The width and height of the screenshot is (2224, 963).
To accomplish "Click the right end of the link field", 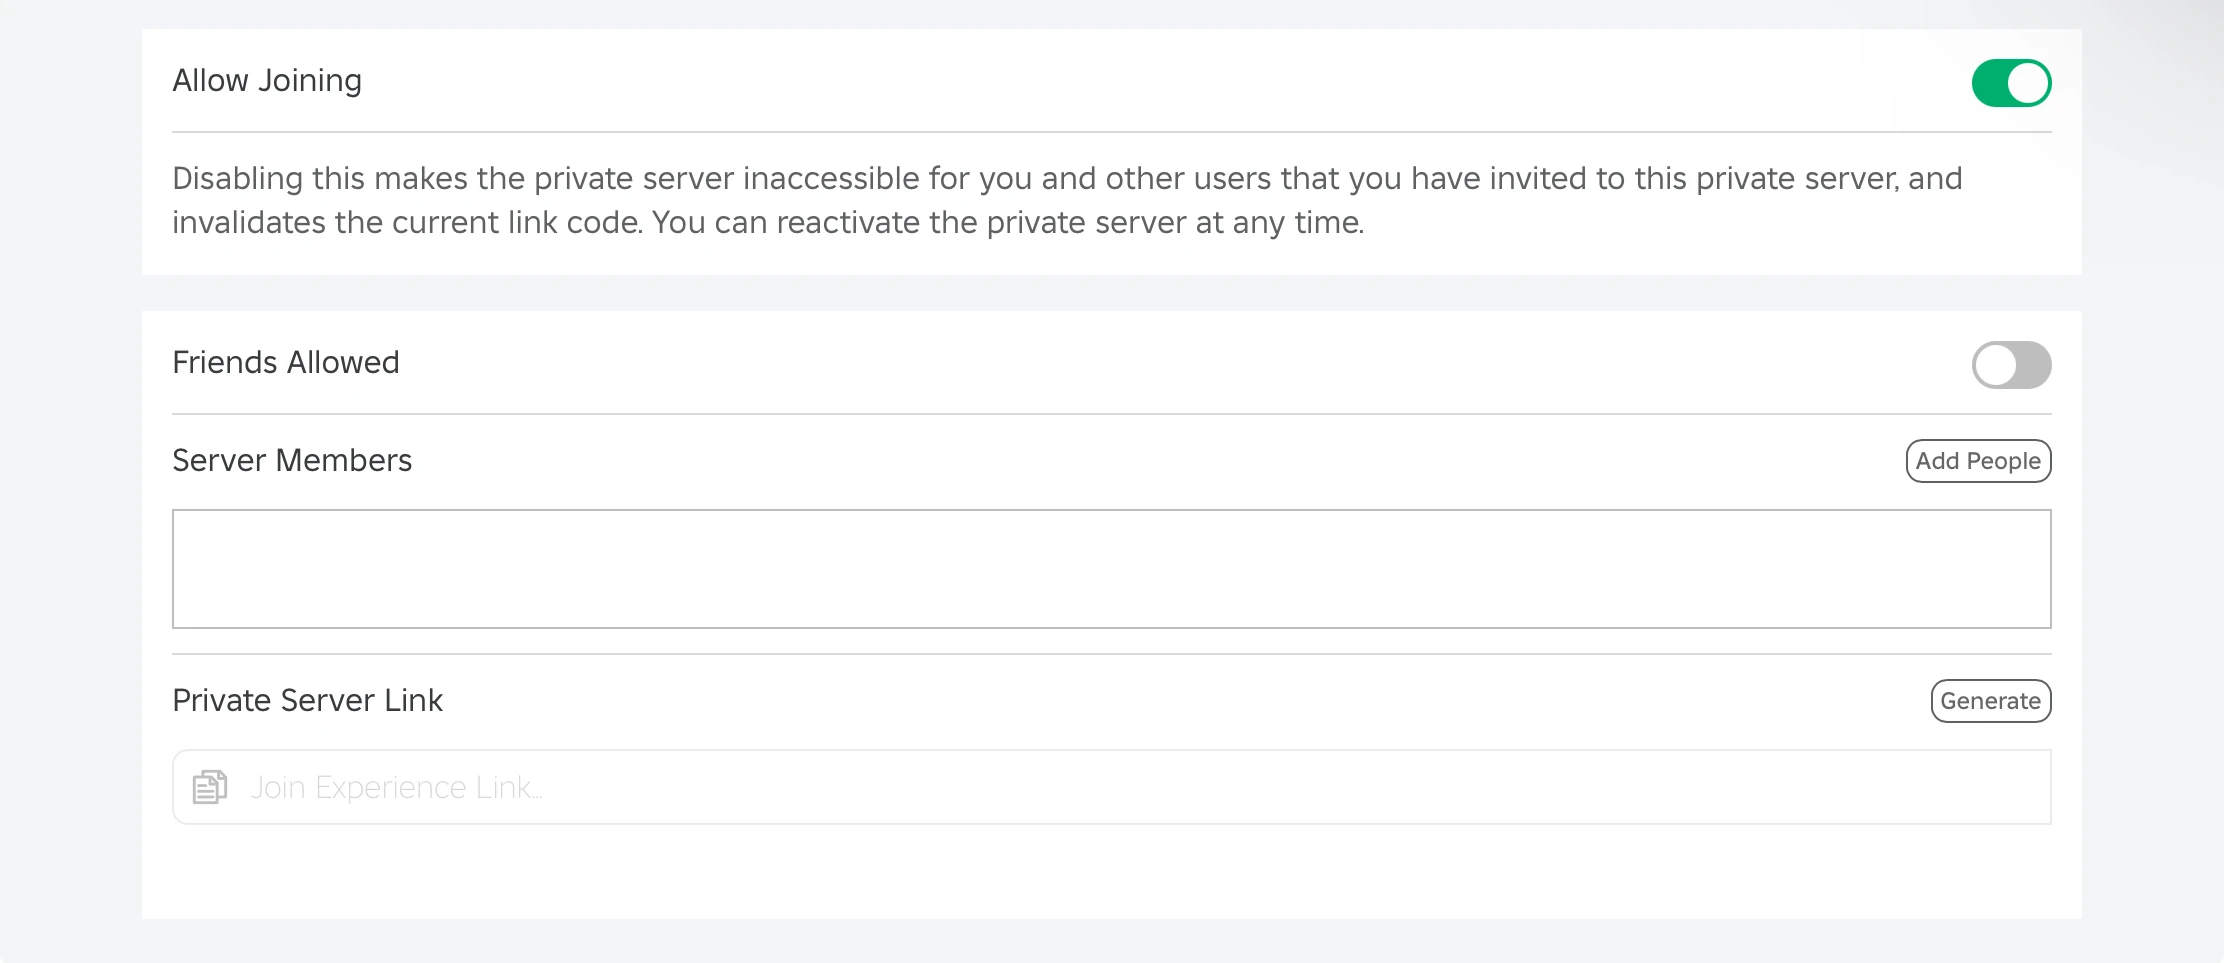I will (x=2020, y=787).
